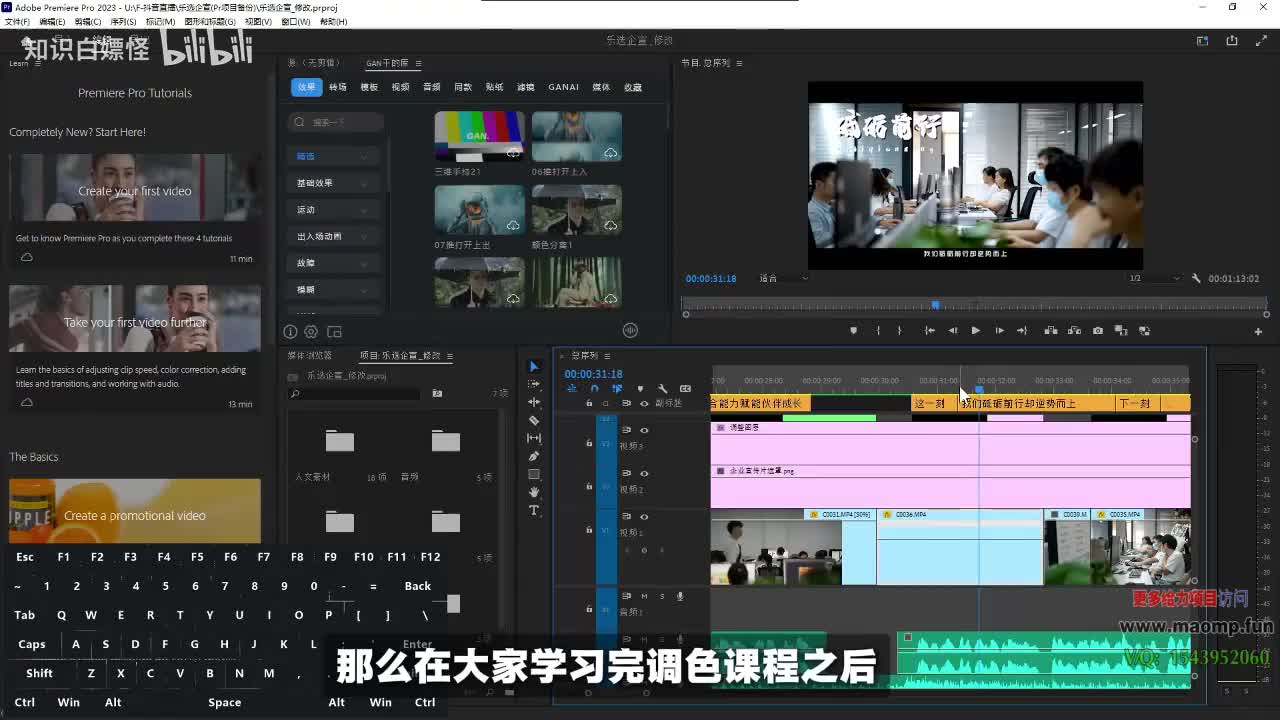
Task: Select the 效果 tab button
Action: pos(307,87)
